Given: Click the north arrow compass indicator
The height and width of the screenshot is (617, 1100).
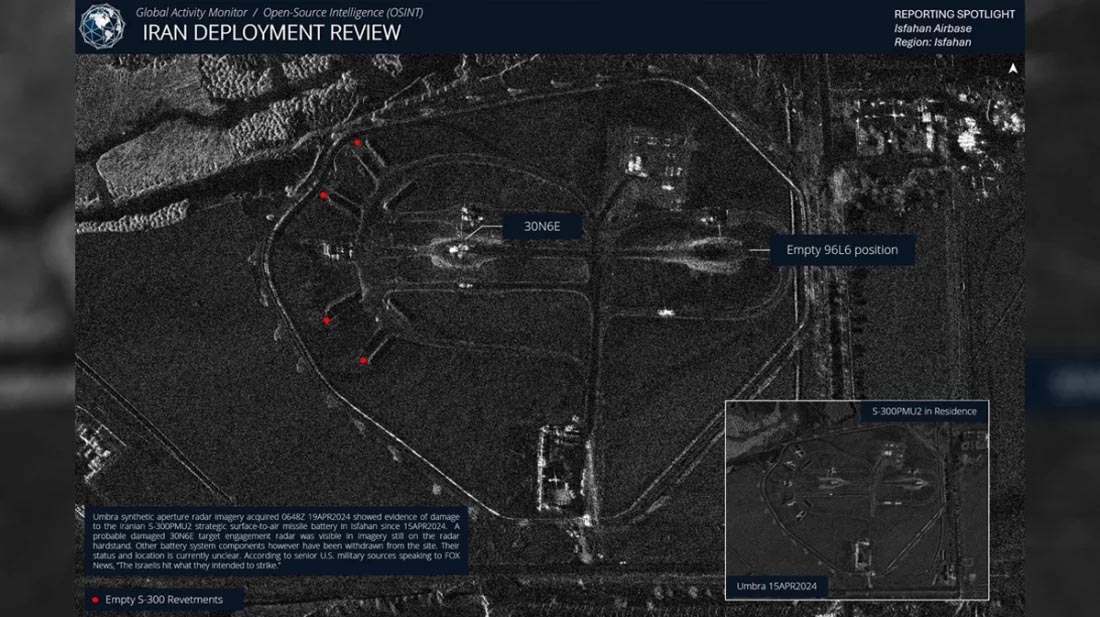Looking at the screenshot, I should pos(1013,69).
